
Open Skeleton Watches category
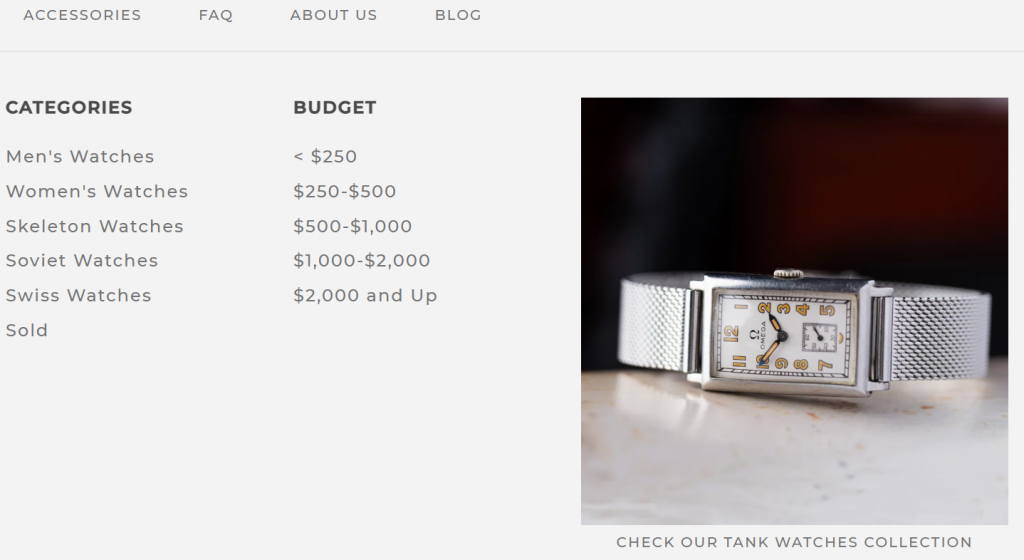95,226
